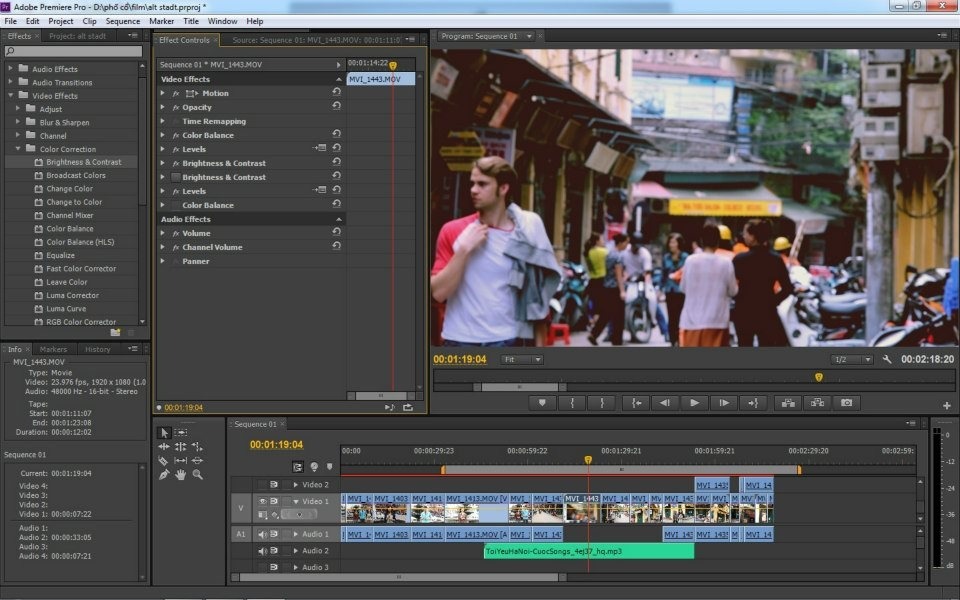
Task: Create a new custom bin in Effects panel
Action: click(115, 332)
